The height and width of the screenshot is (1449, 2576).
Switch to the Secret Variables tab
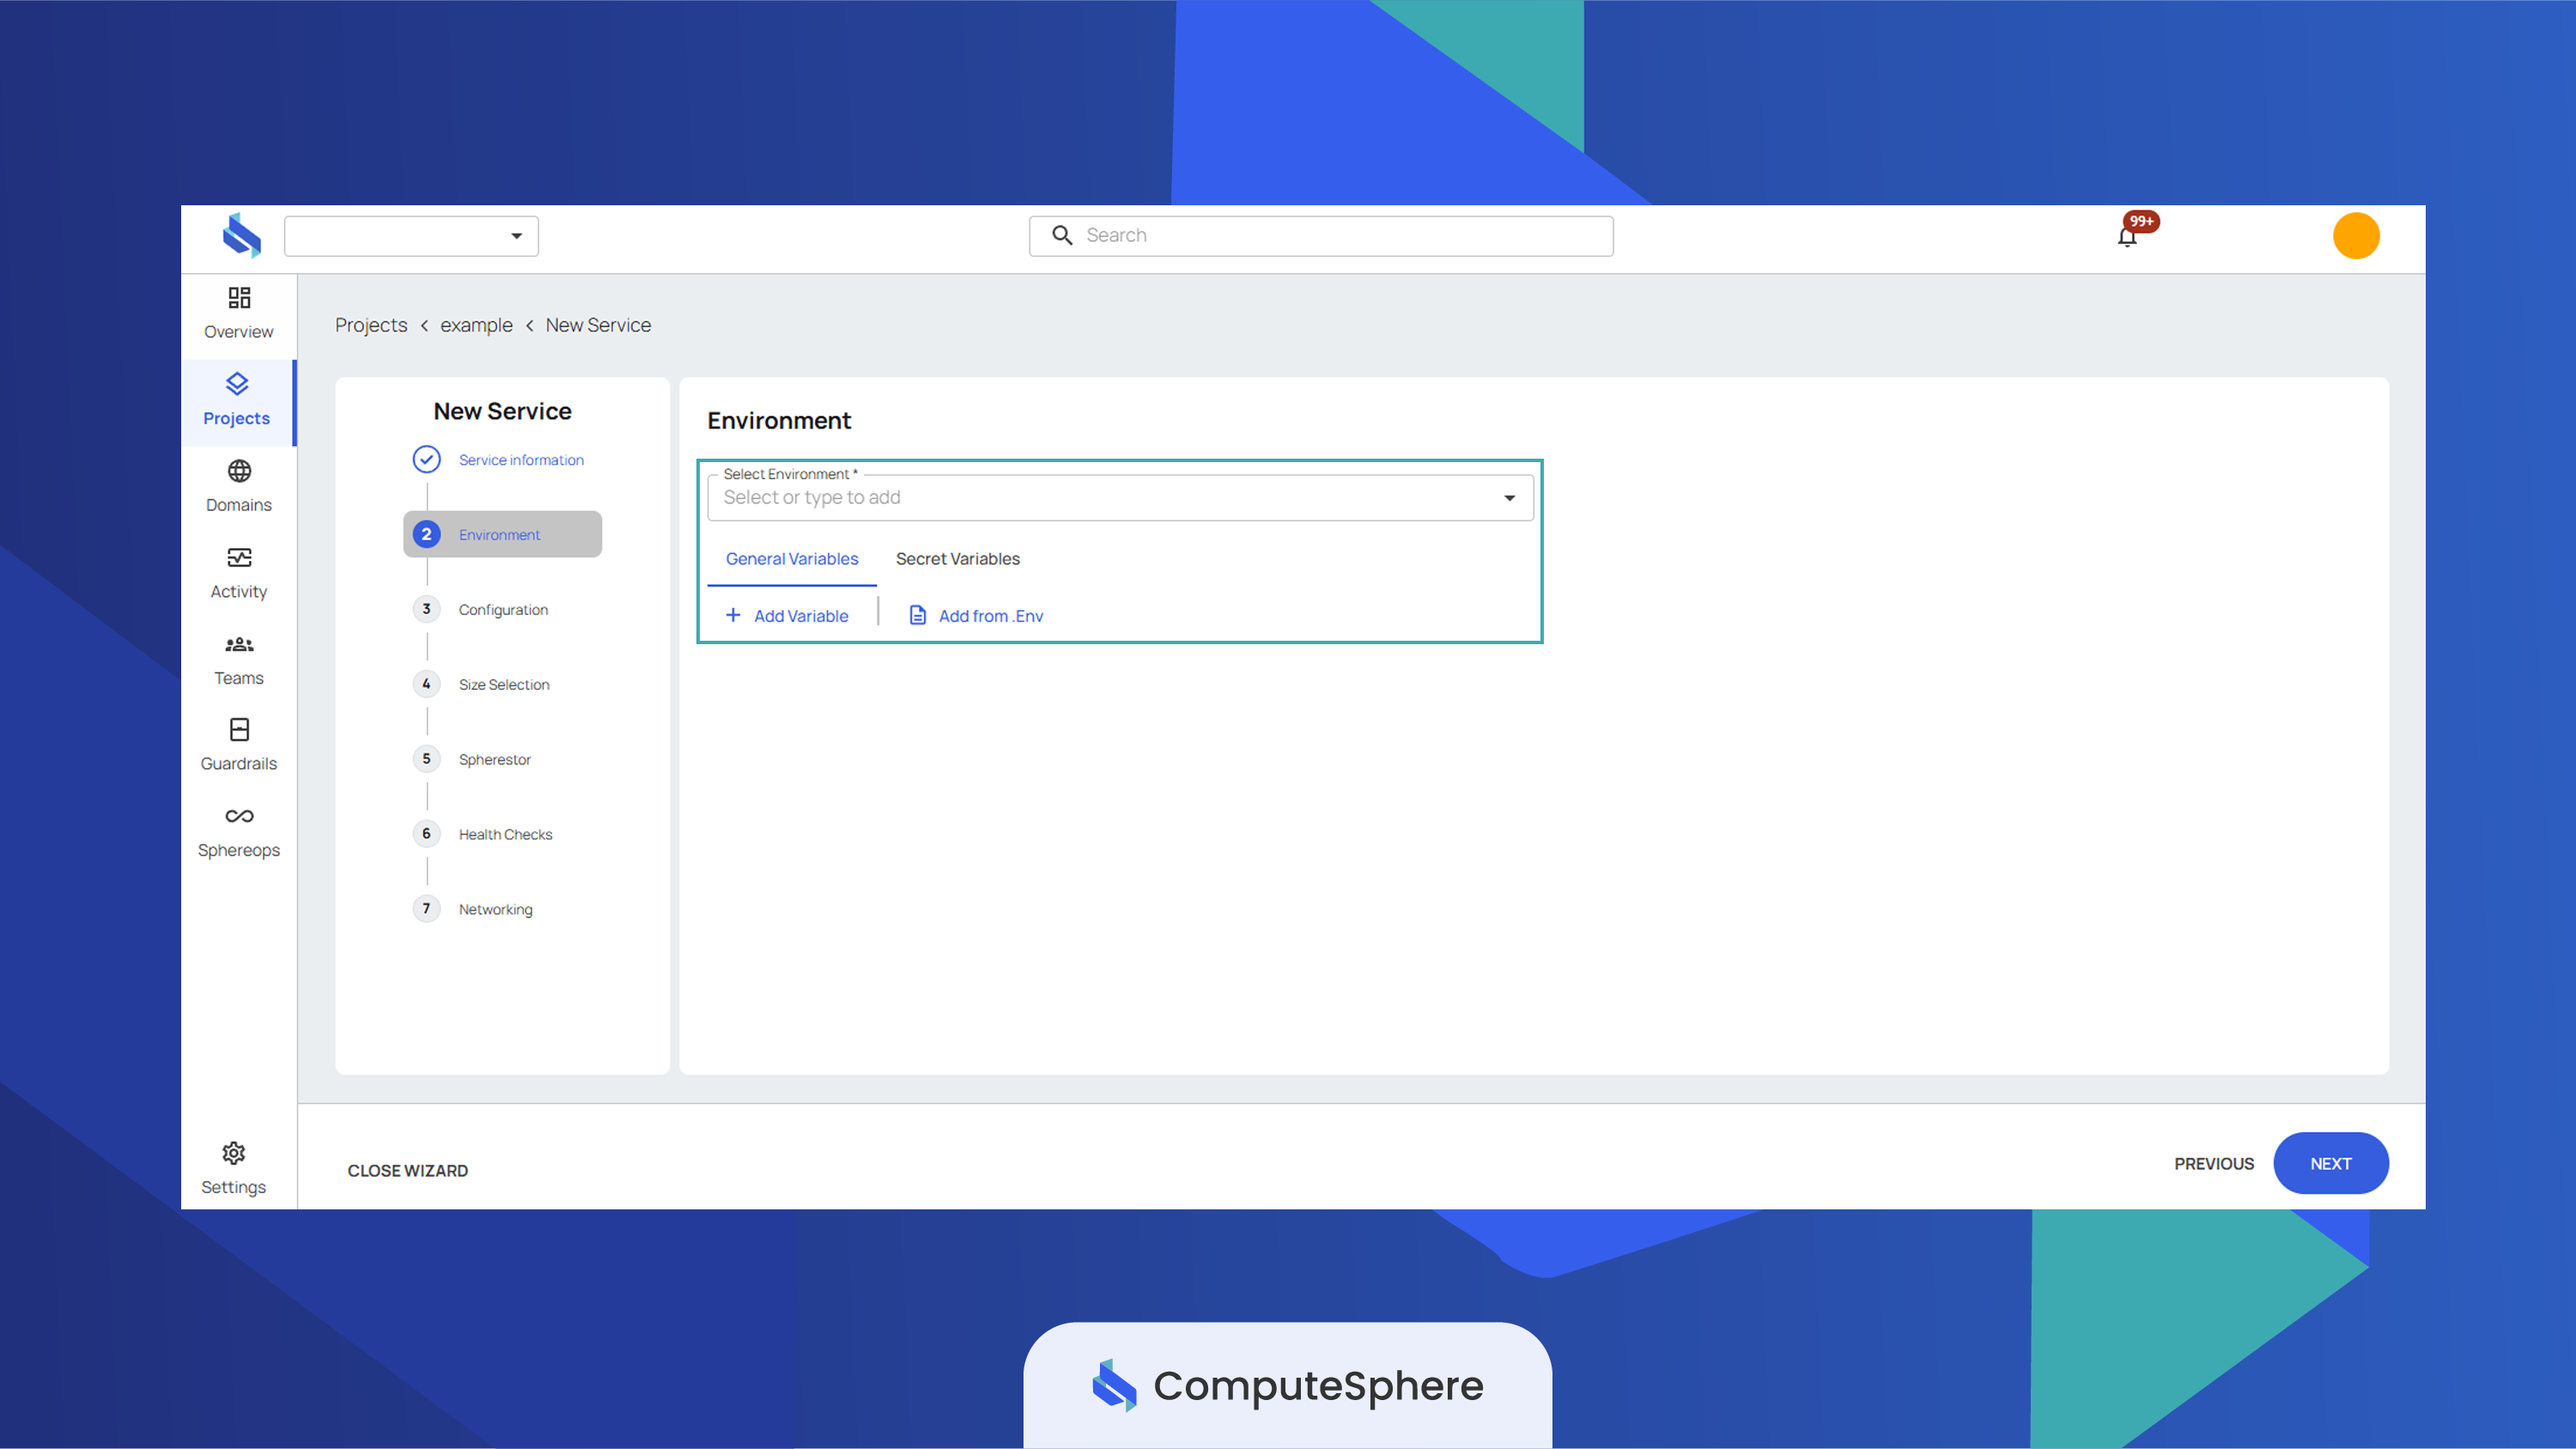[x=957, y=559]
